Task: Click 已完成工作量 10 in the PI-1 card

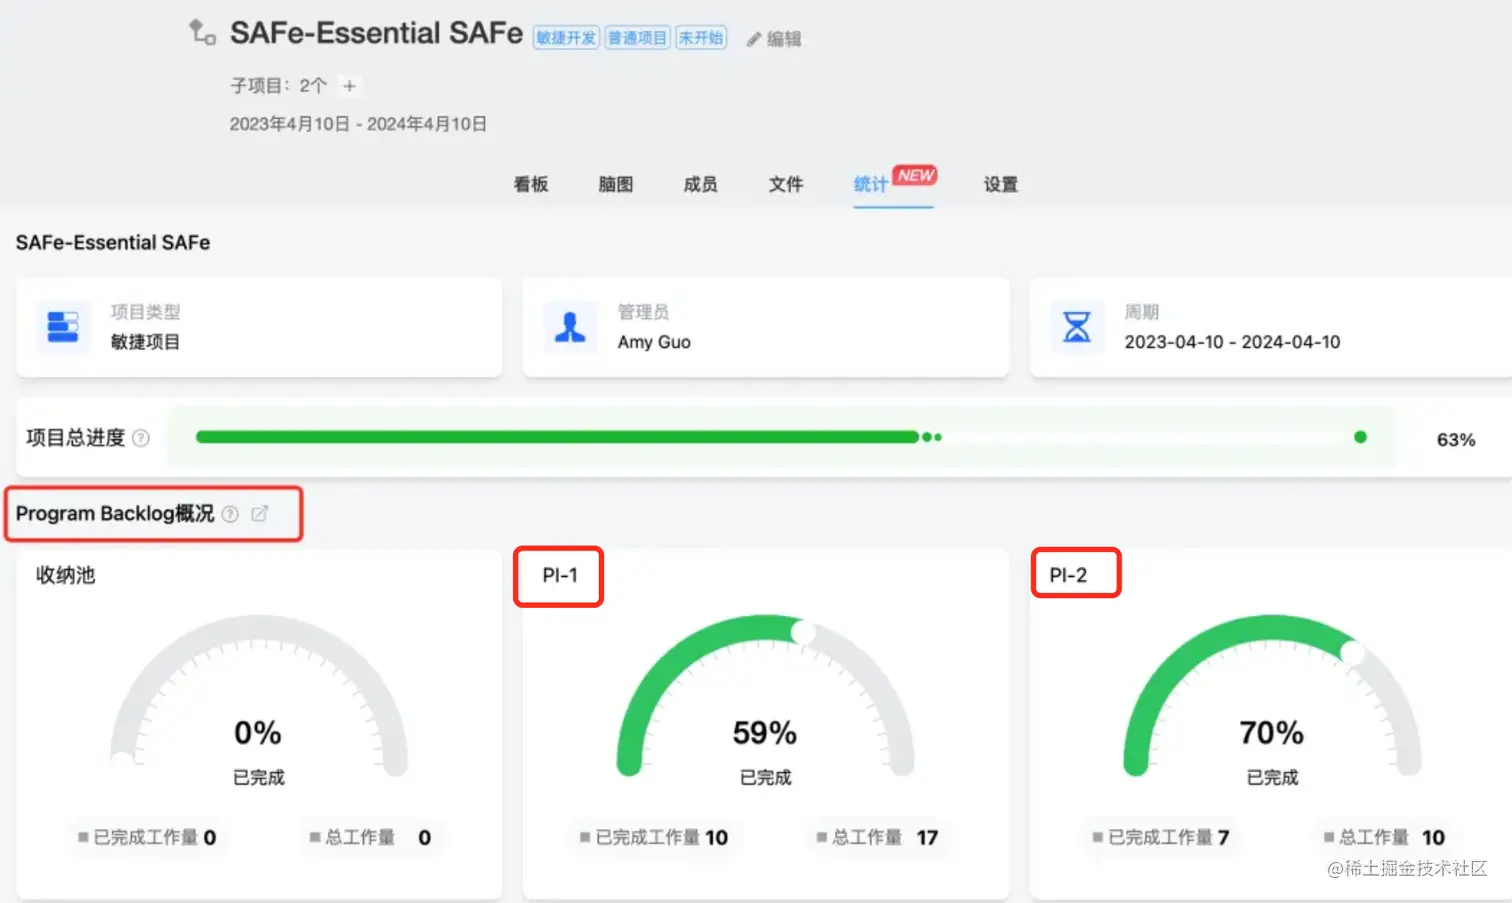Action: [655, 838]
